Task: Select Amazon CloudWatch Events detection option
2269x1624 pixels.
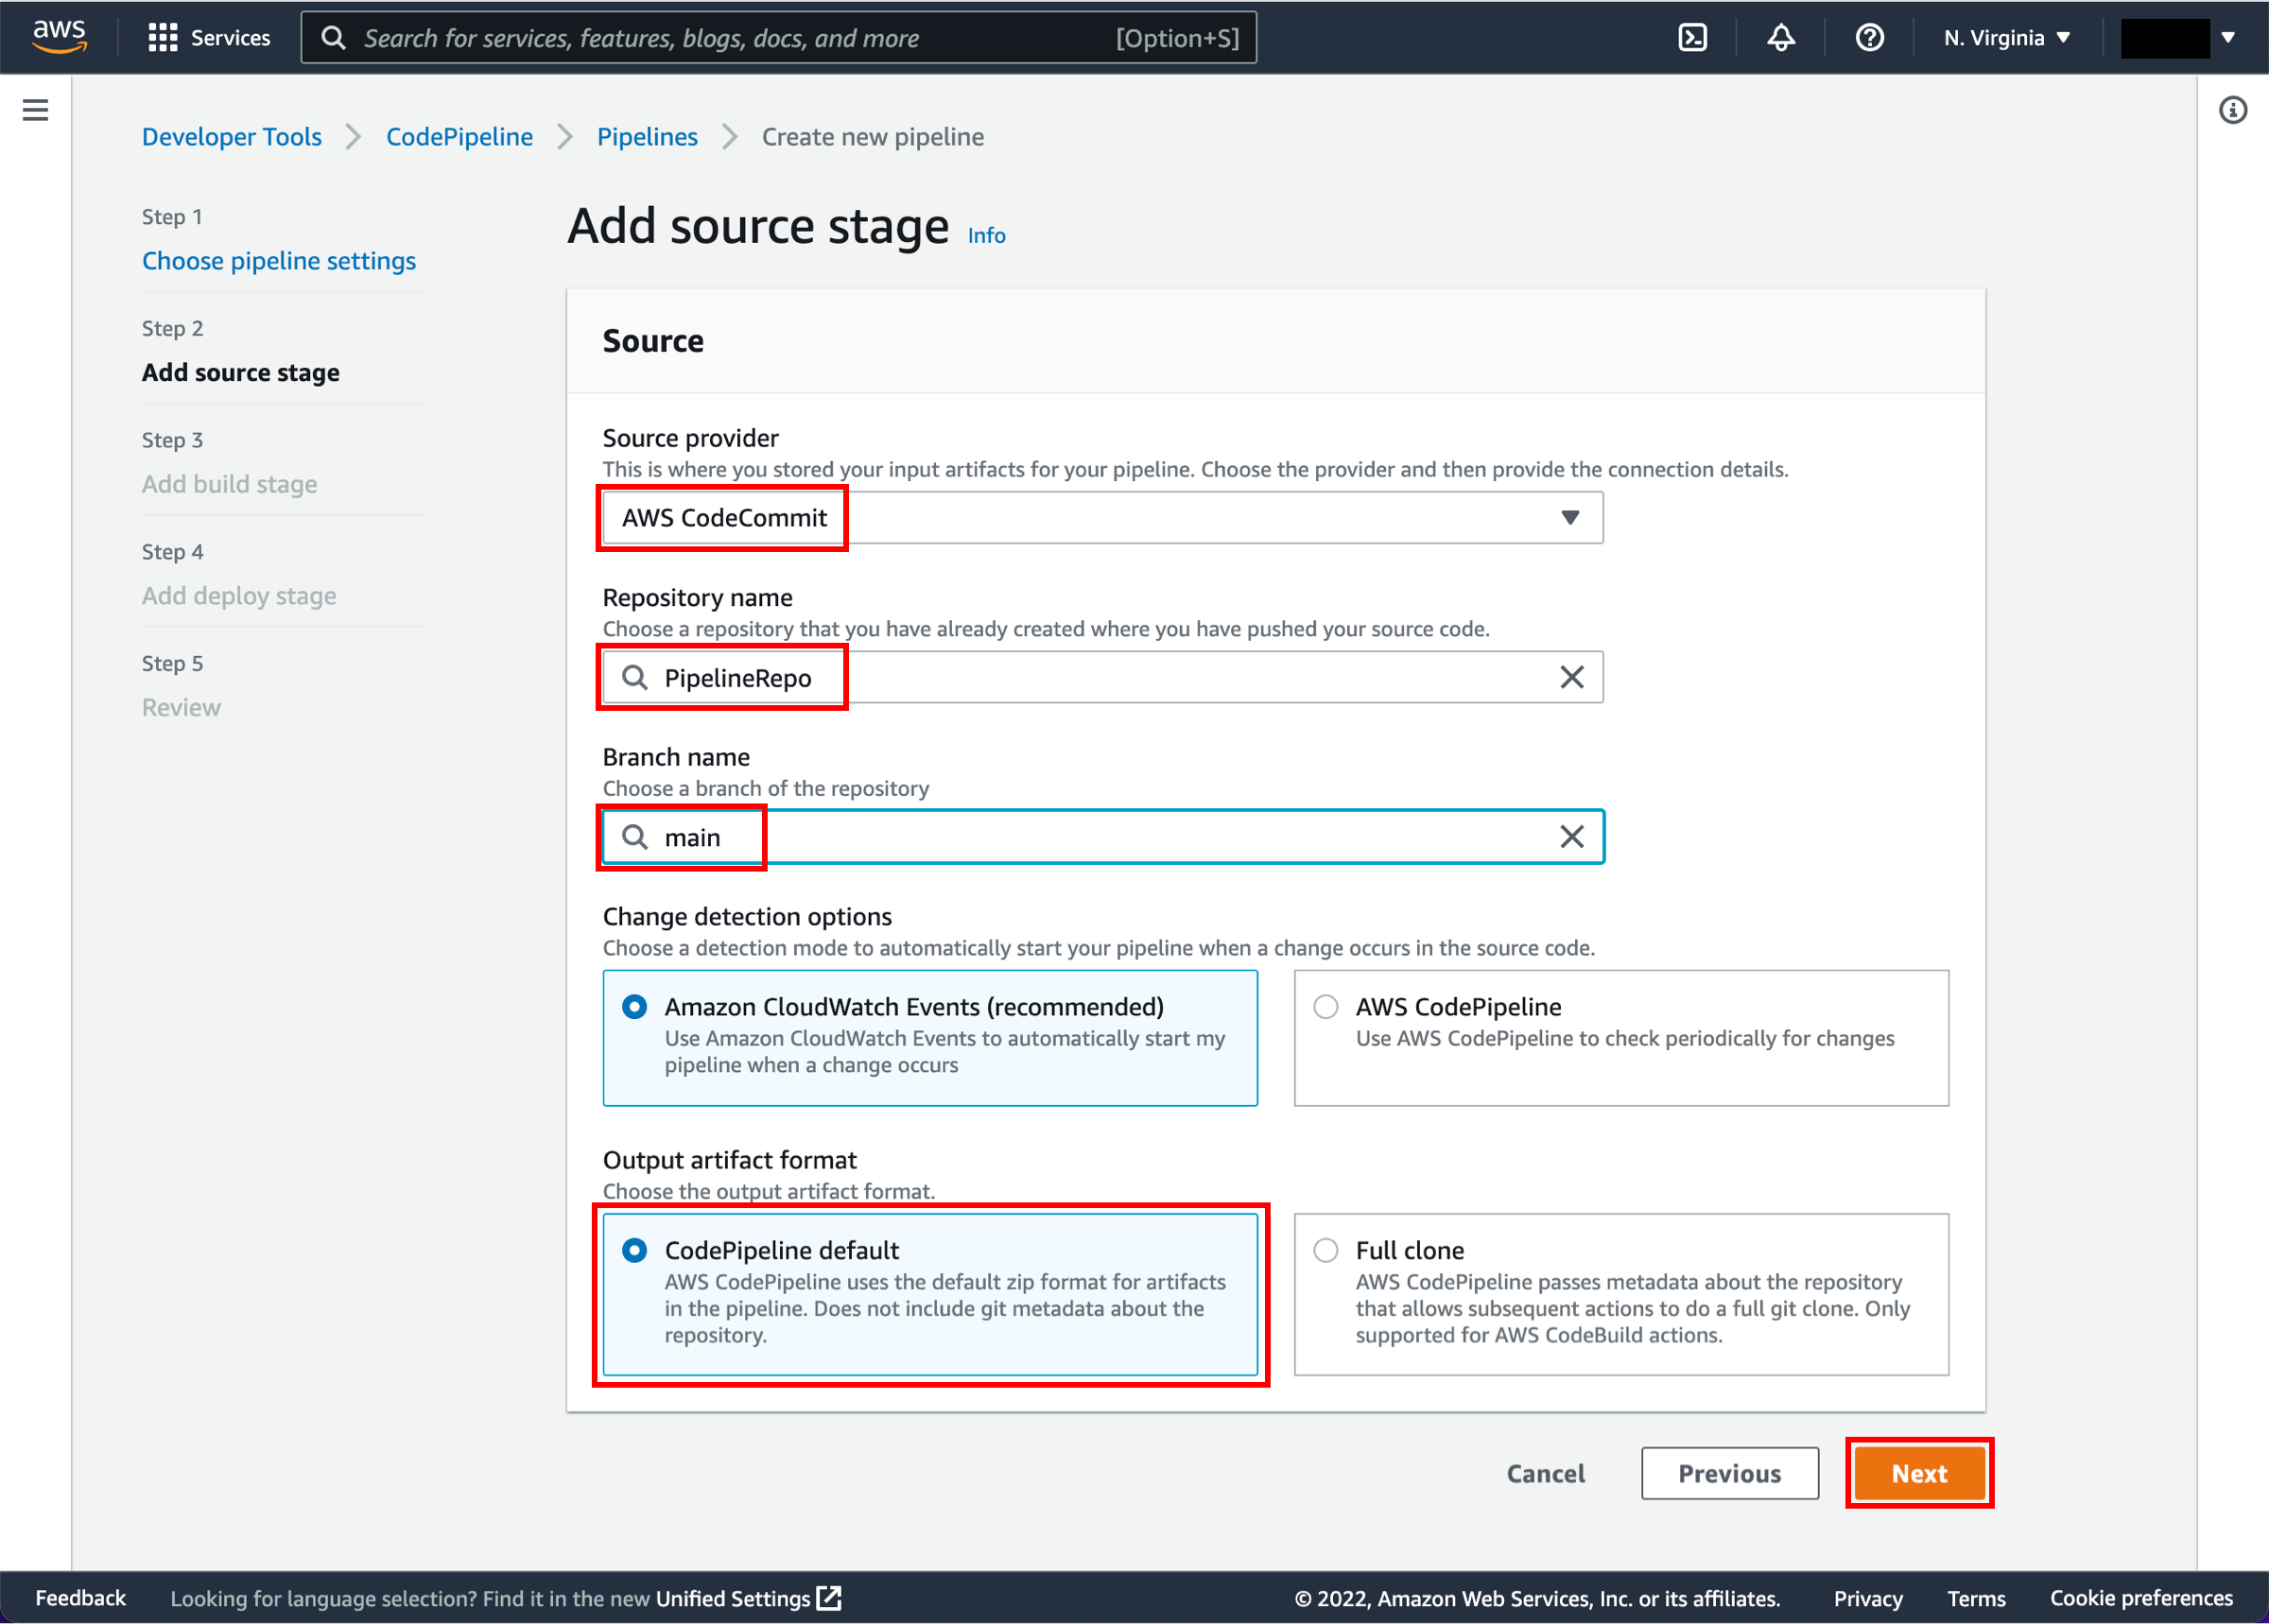Action: [930, 1038]
